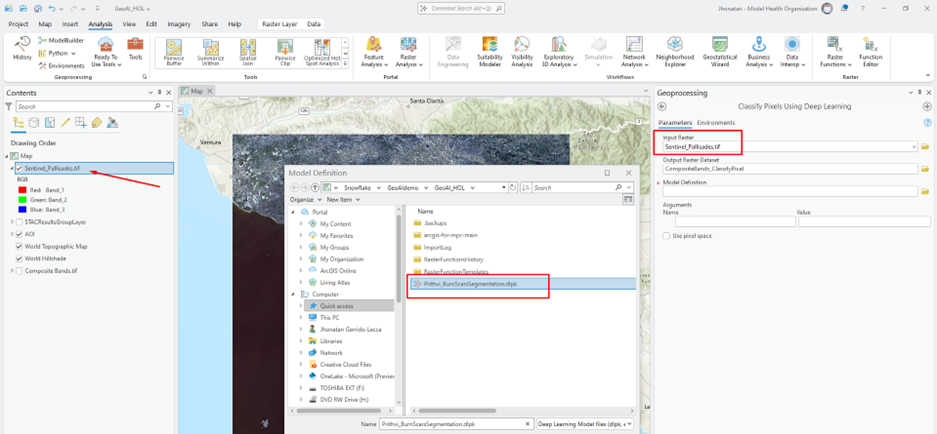Switch Contents to List By Data Source
This screenshot has width=937, height=434.
[34, 123]
